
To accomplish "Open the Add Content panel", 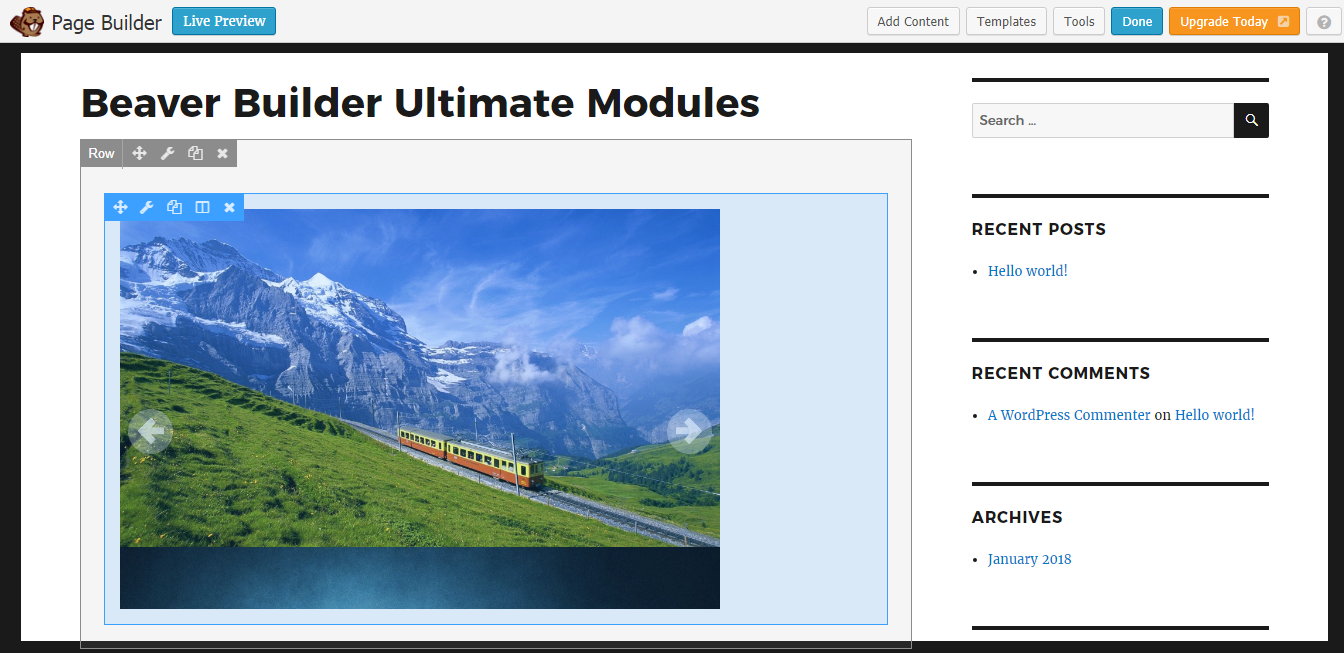I will [913, 21].
